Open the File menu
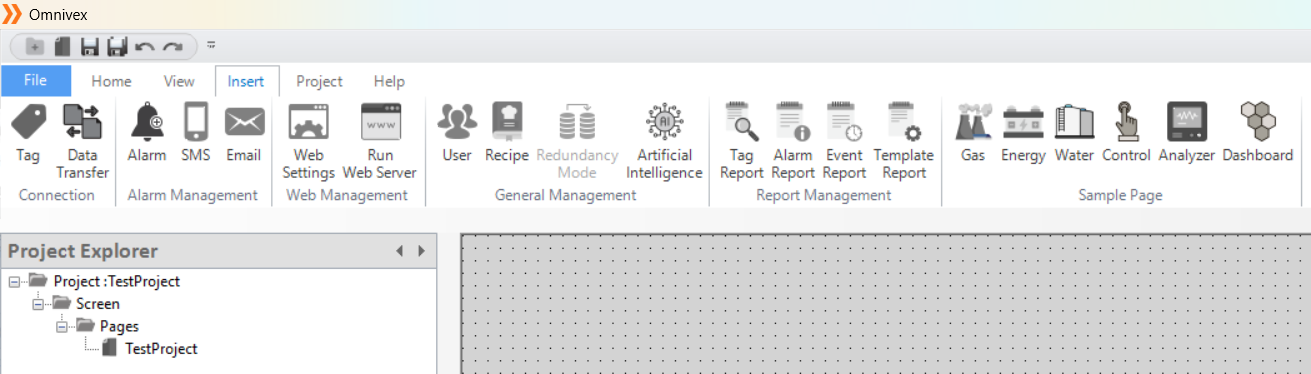 click(36, 81)
